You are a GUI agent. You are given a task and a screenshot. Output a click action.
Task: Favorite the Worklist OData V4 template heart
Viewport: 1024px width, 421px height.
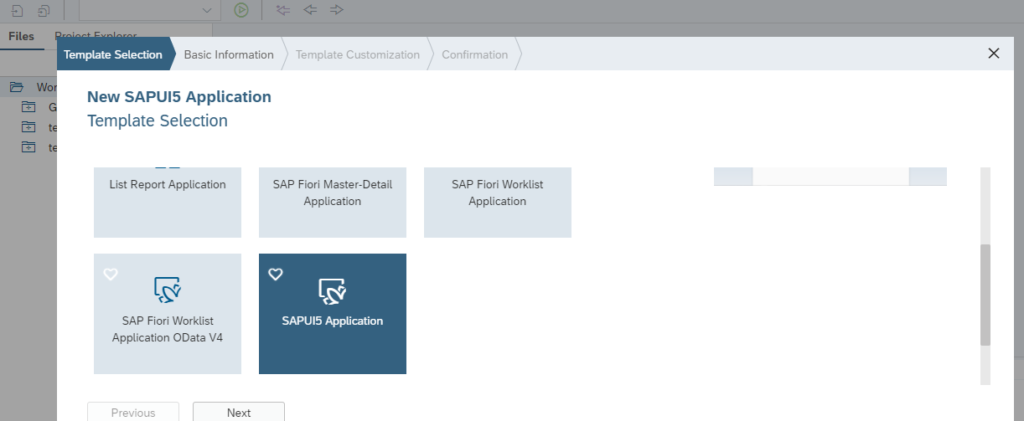coord(111,274)
